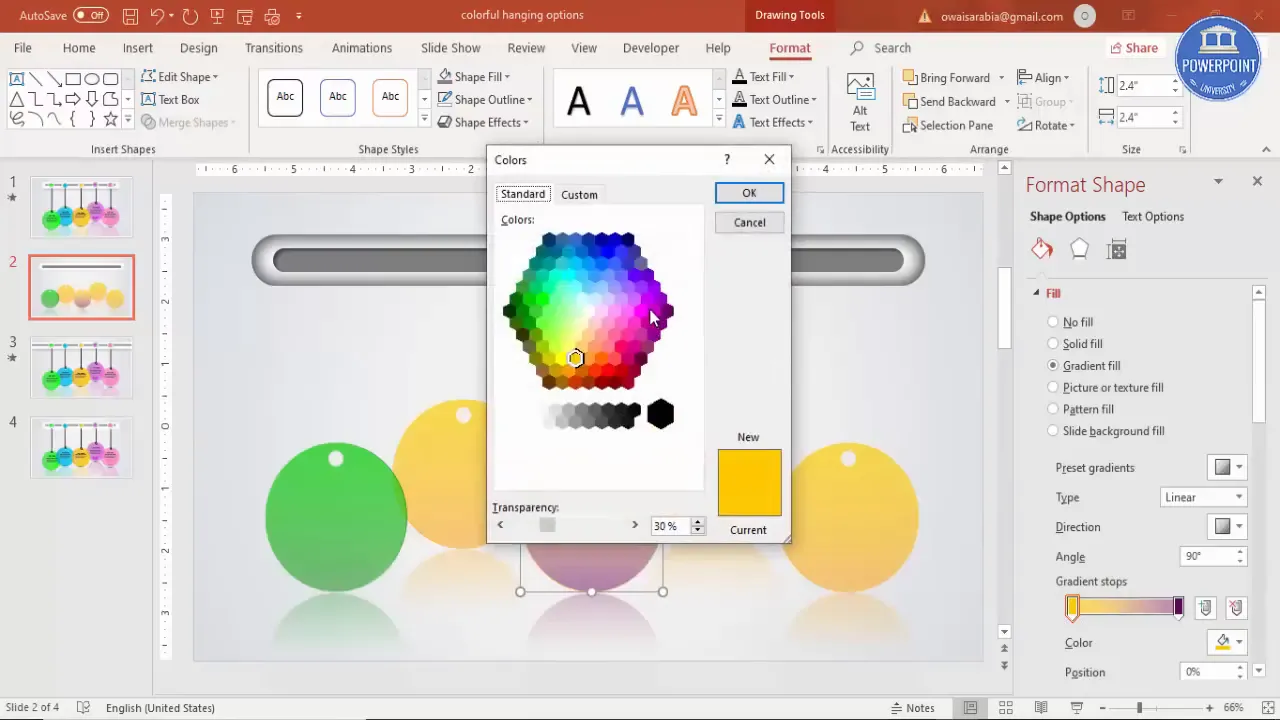Image resolution: width=1280 pixels, height=720 pixels.
Task: Open the Shape Fill dropdown
Action: click(x=476, y=77)
